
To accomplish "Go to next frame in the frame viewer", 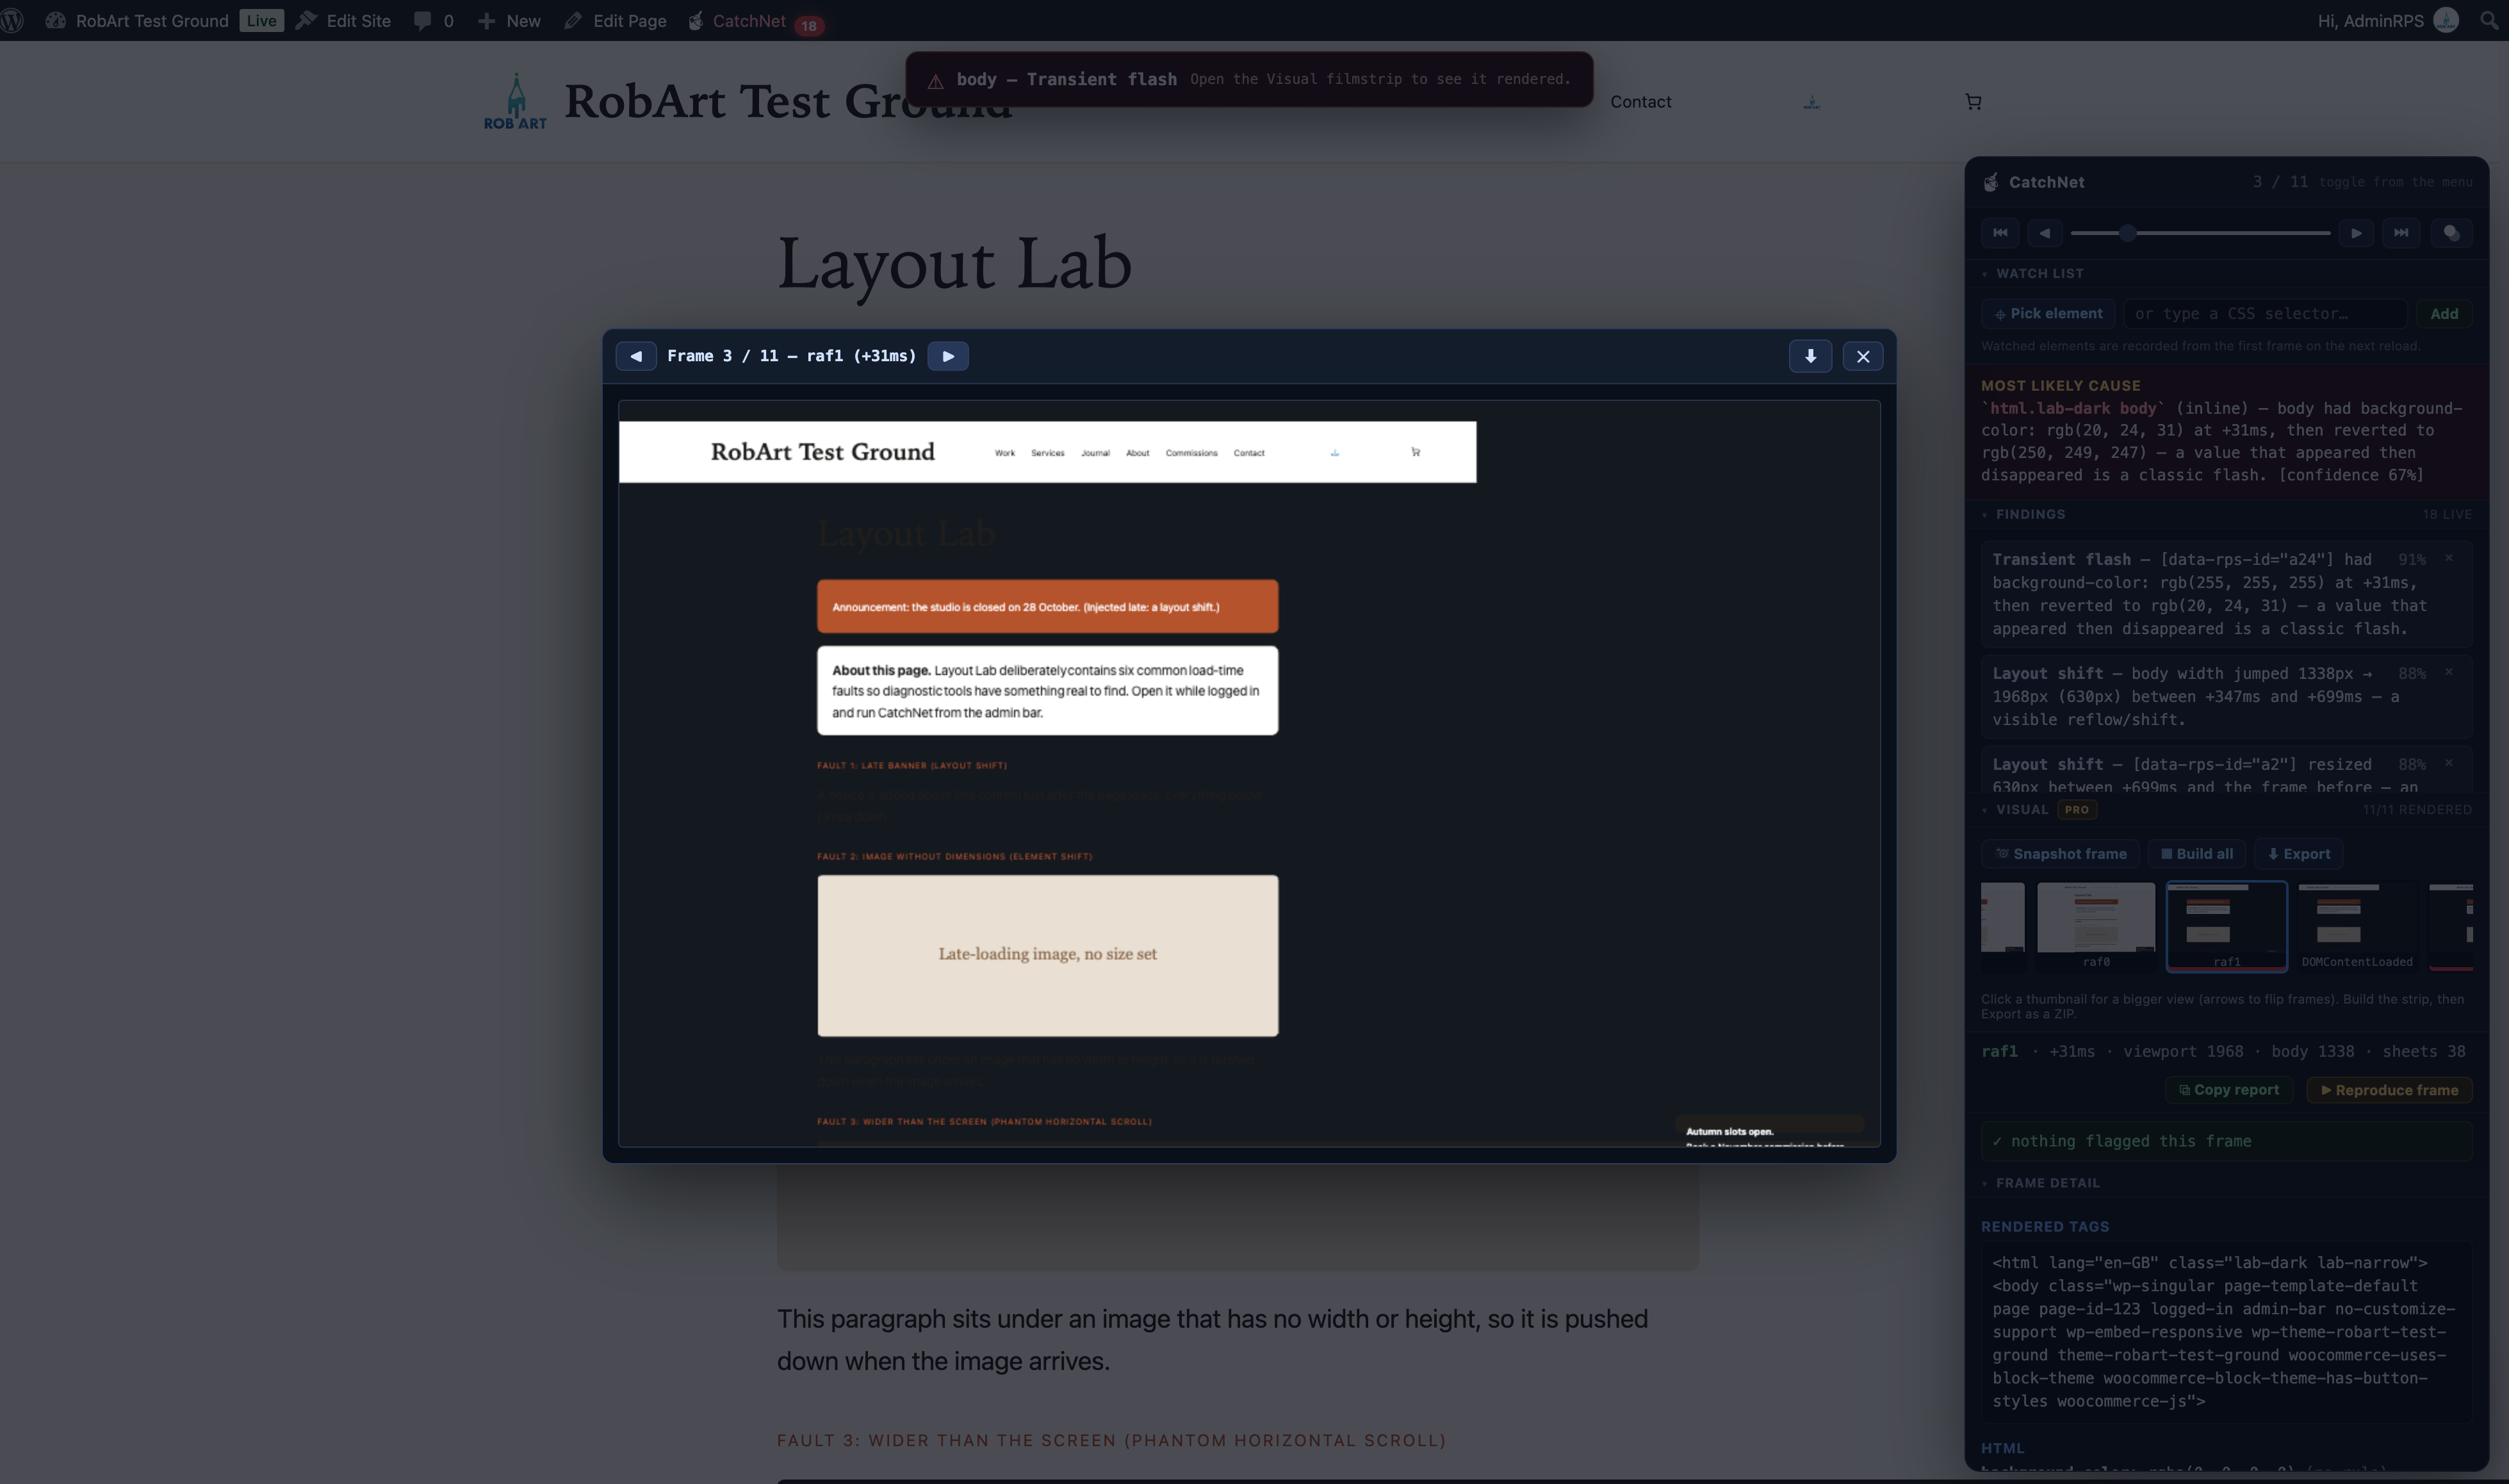I will [948, 356].
